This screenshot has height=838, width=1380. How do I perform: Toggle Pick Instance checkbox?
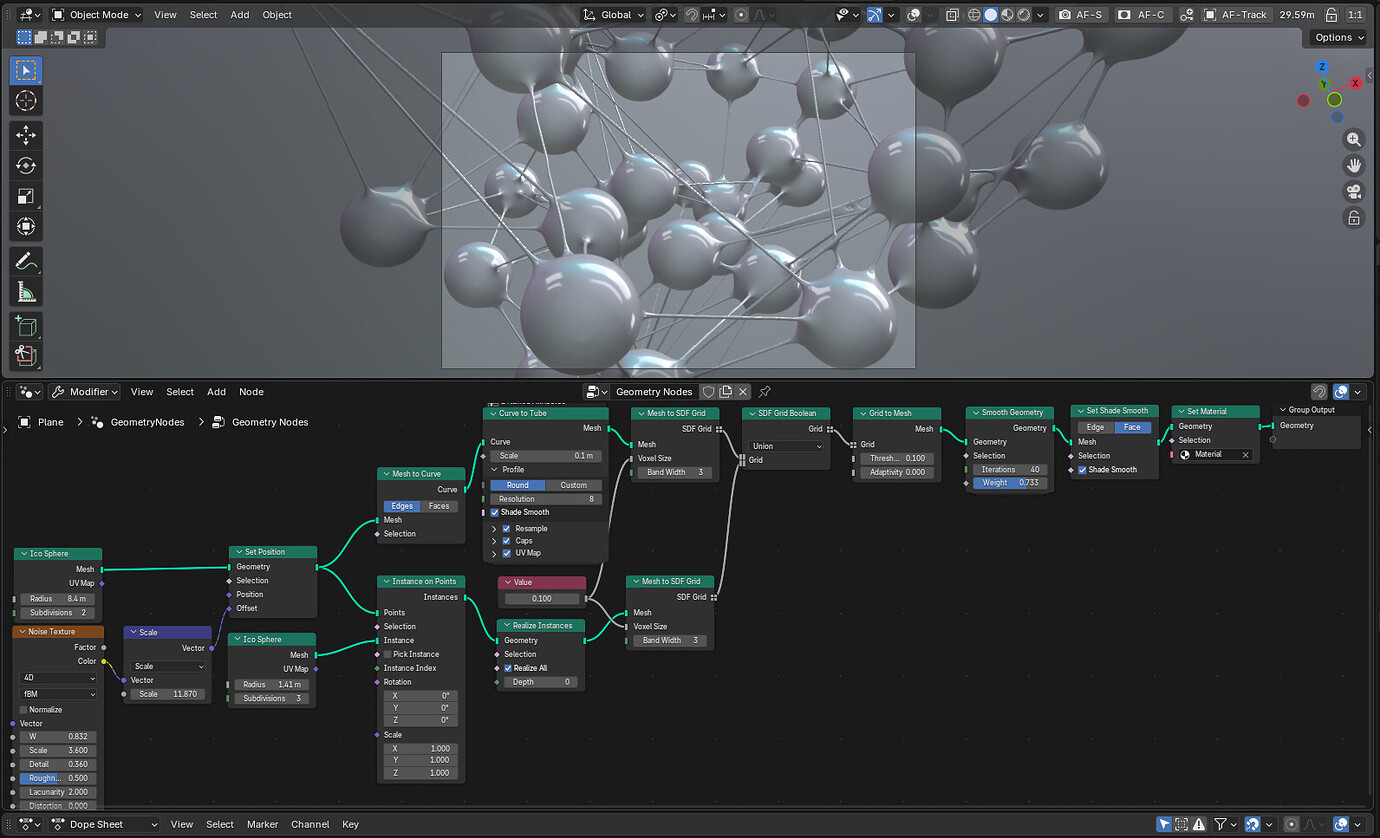(386, 654)
